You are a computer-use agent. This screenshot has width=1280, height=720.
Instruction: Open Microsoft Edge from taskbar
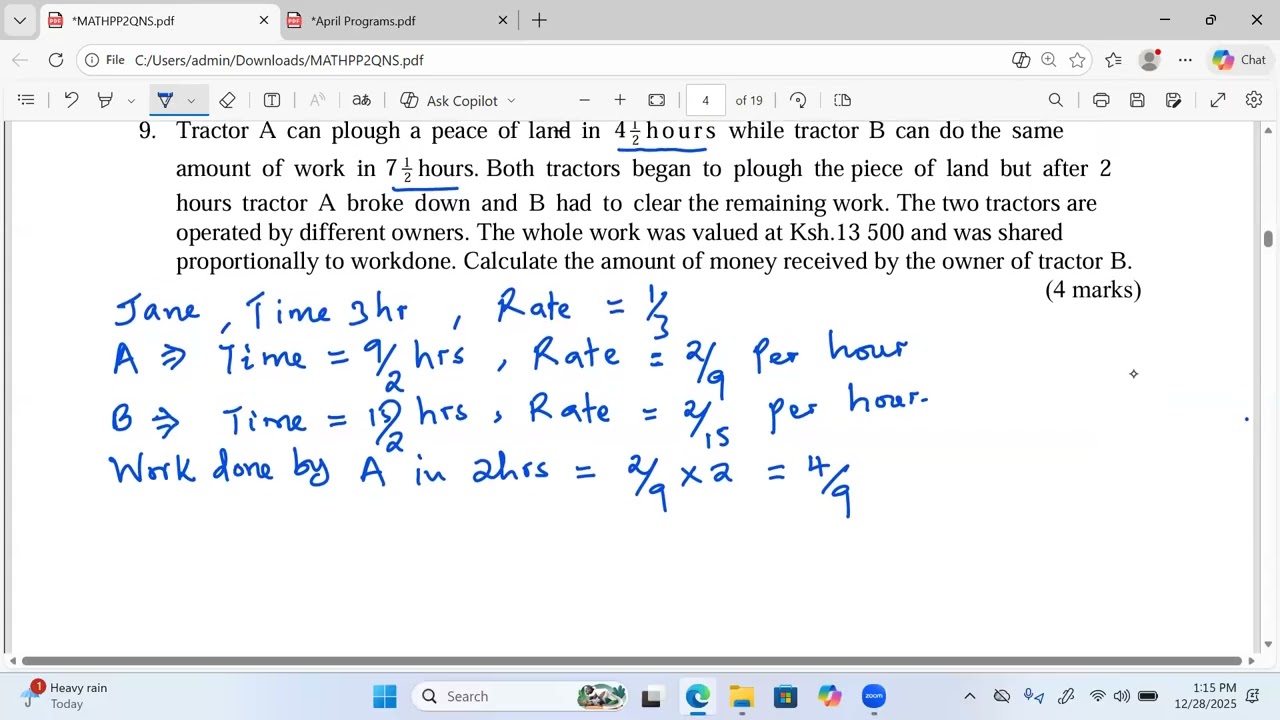(697, 696)
